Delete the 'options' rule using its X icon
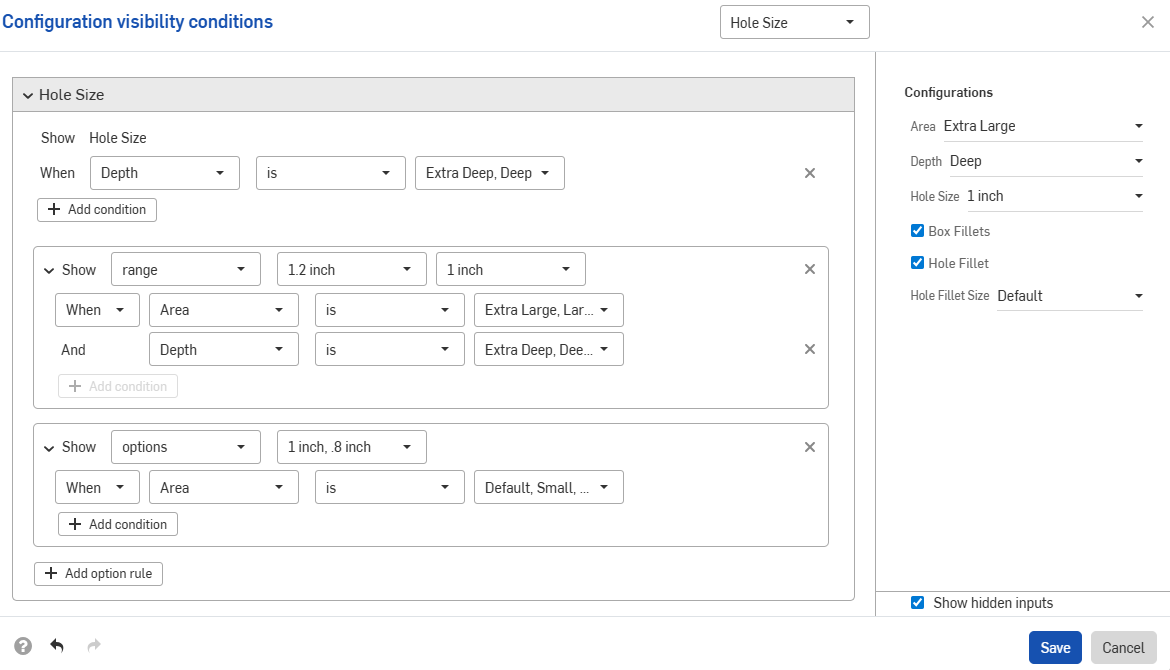This screenshot has height=670, width=1170. [810, 446]
